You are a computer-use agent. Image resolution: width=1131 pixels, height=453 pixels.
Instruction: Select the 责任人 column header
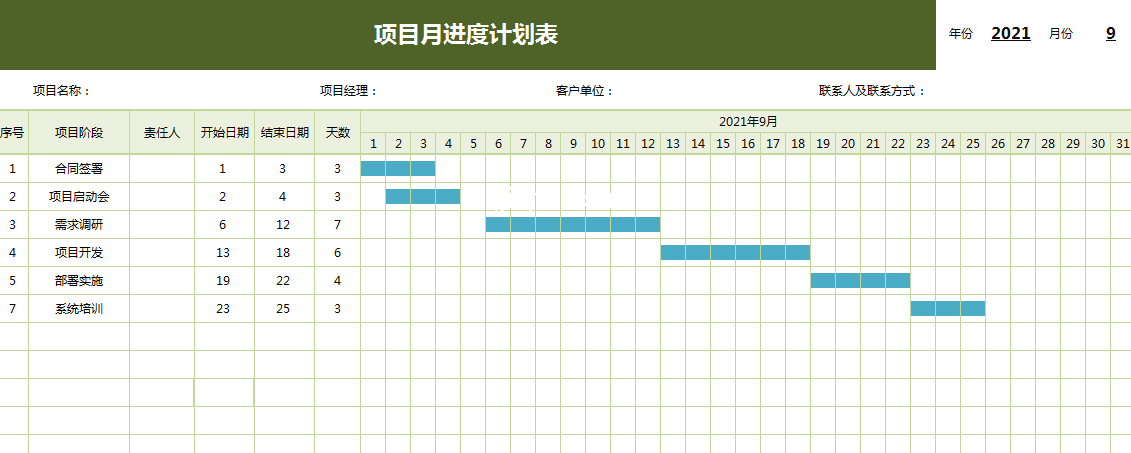click(x=162, y=132)
